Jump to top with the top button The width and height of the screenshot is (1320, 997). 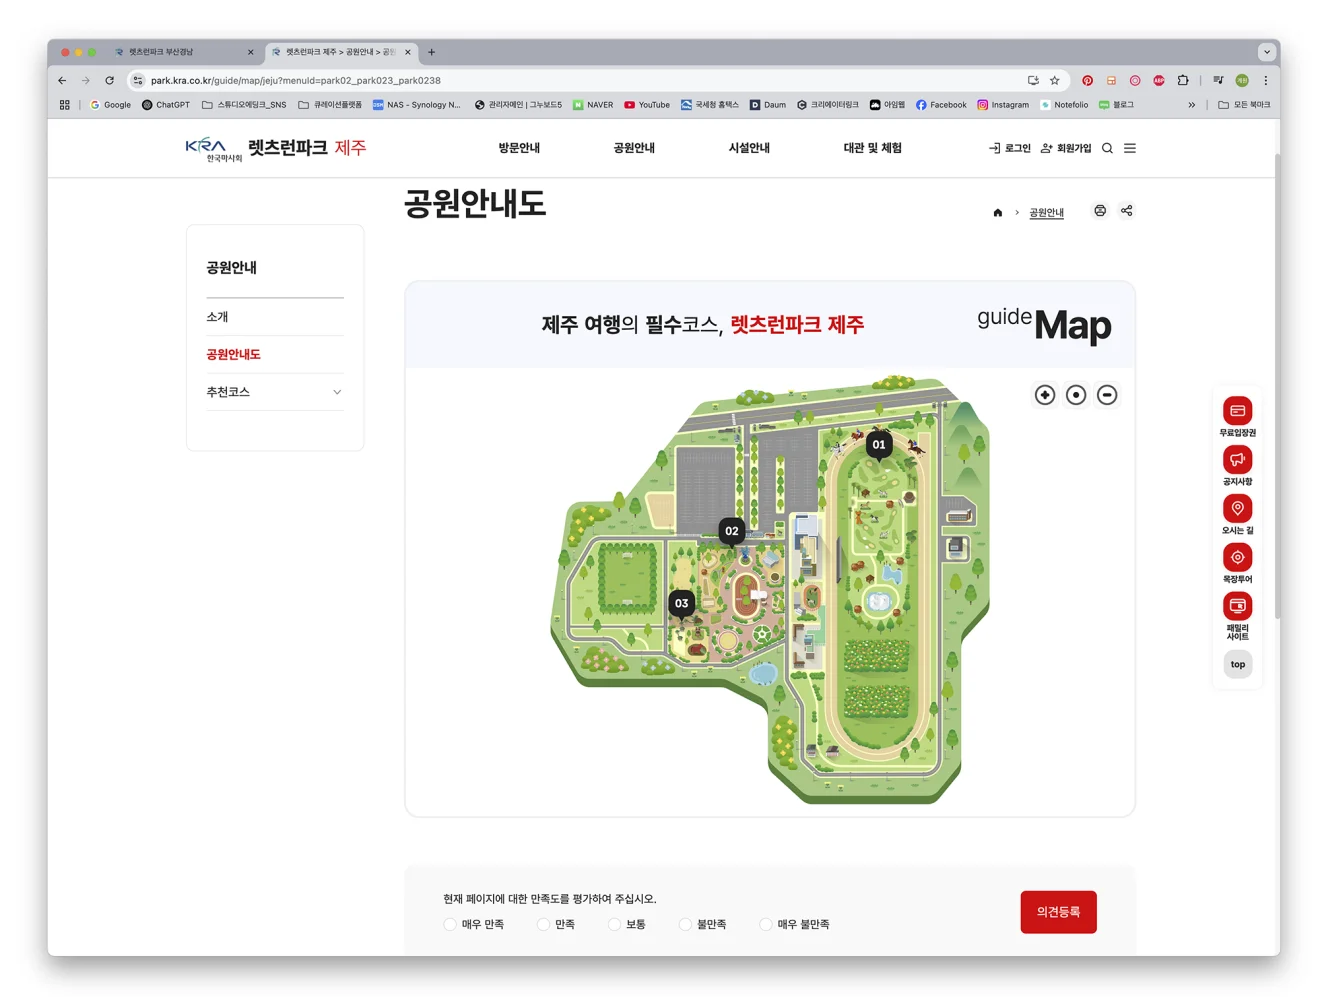pos(1238,664)
